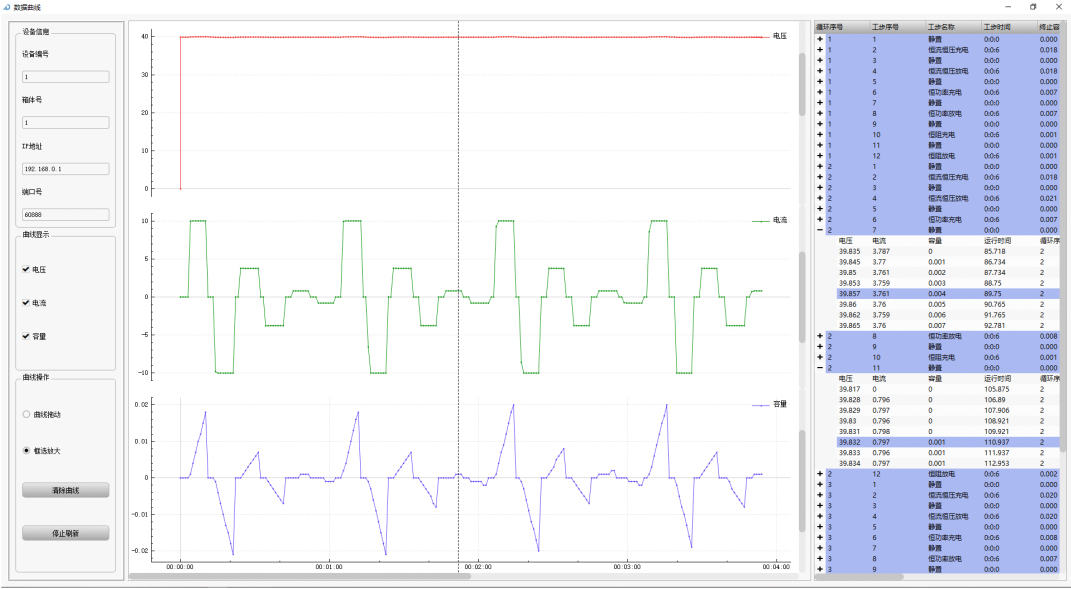The width and height of the screenshot is (1071, 589).
Task: Click the 端口号 field showing 60888
Action: click(65, 214)
